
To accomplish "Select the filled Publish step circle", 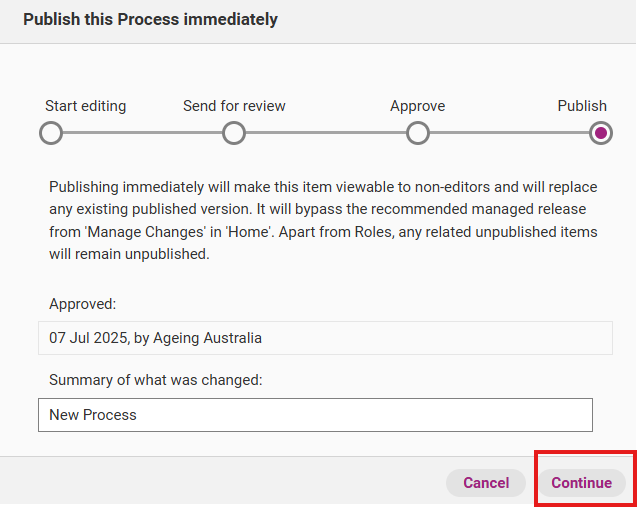I will (600, 133).
